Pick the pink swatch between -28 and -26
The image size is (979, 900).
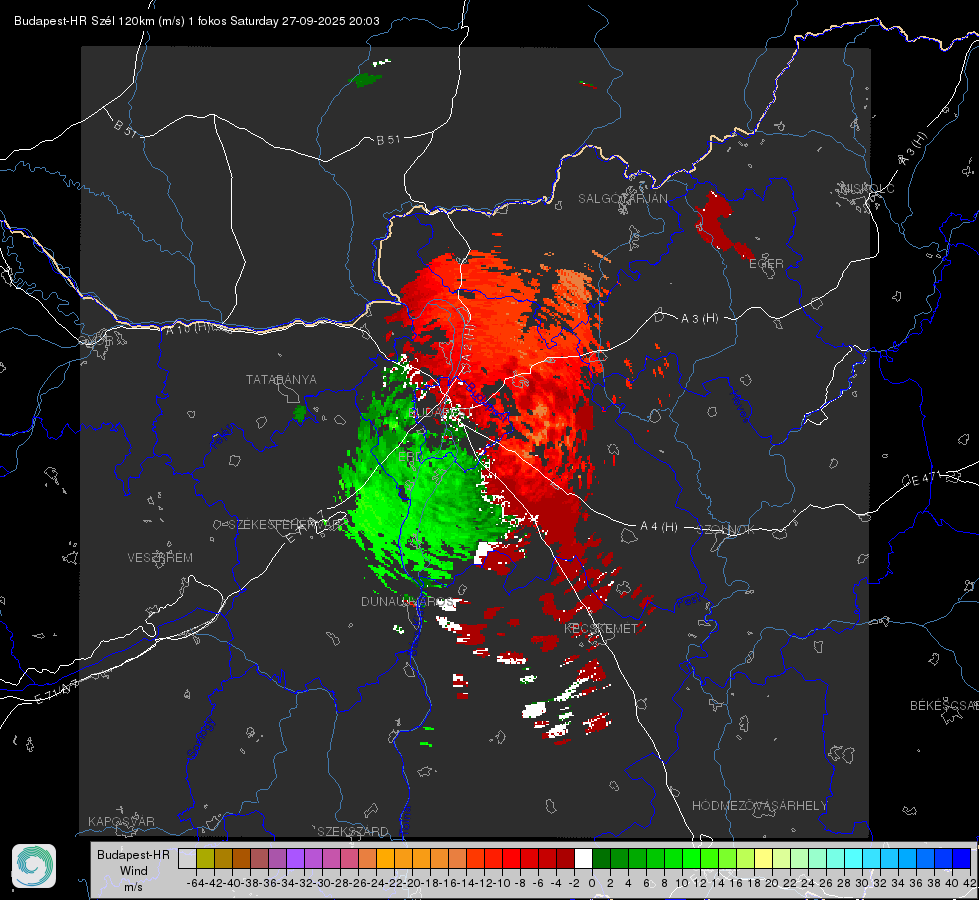[x=349, y=859]
